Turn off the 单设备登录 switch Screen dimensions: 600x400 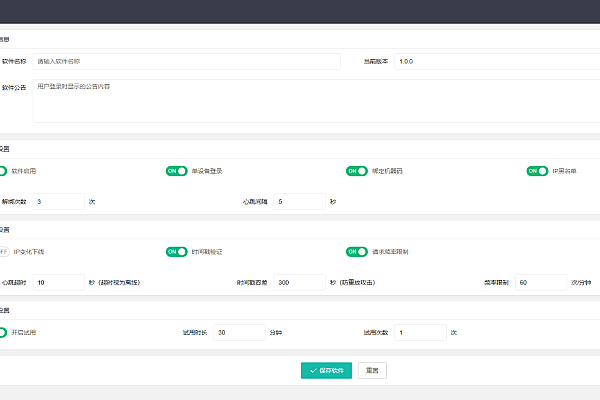click(177, 171)
